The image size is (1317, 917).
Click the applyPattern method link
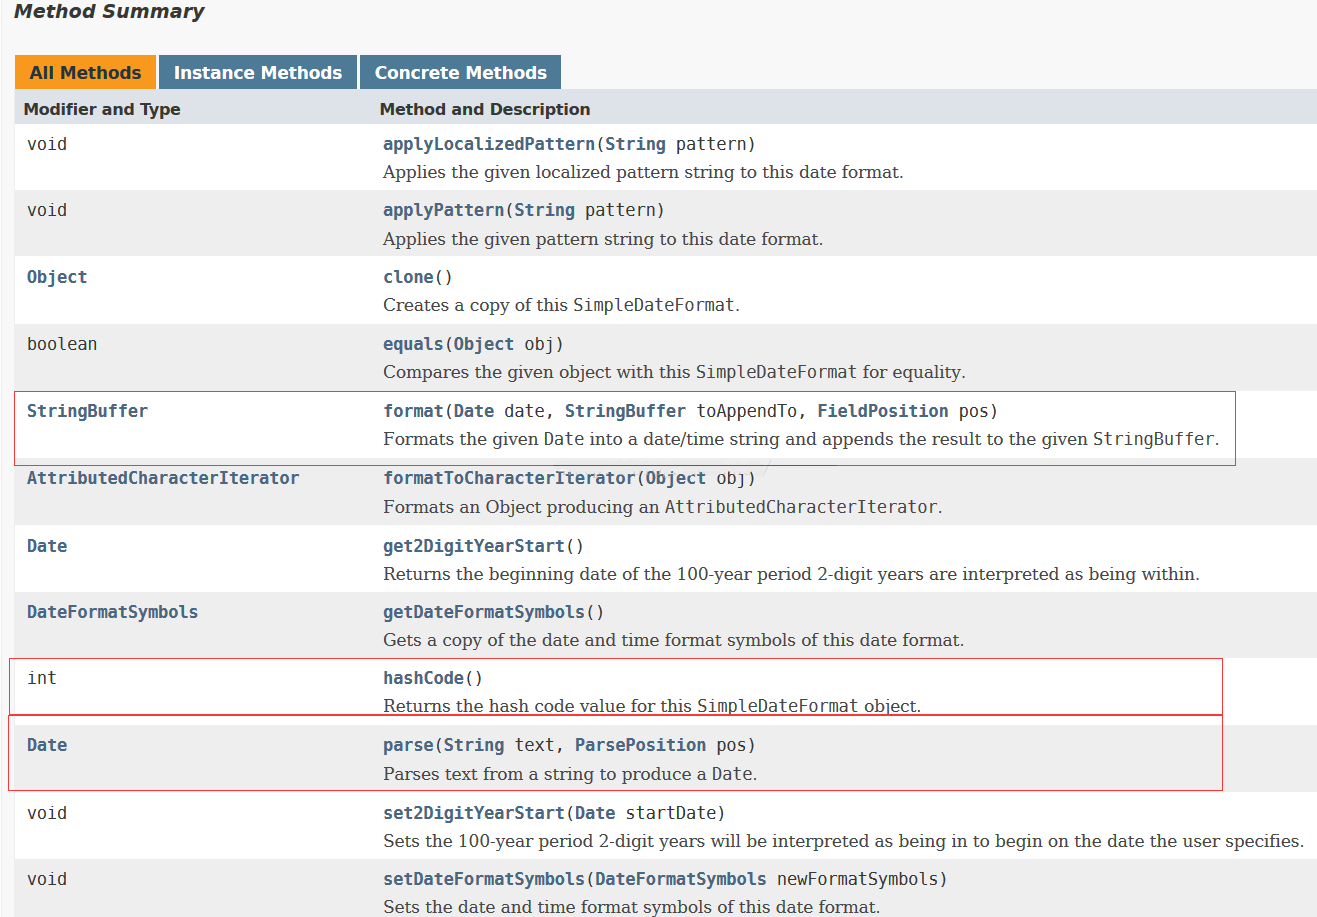point(443,210)
